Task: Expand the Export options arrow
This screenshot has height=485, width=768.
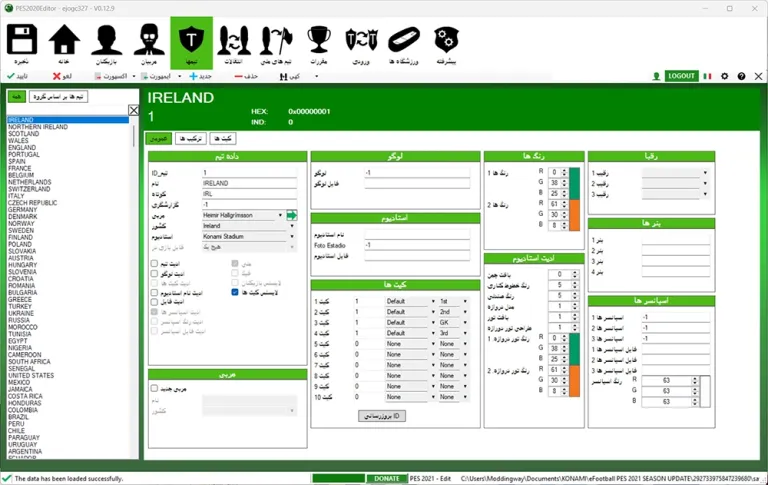Action: pos(134,76)
